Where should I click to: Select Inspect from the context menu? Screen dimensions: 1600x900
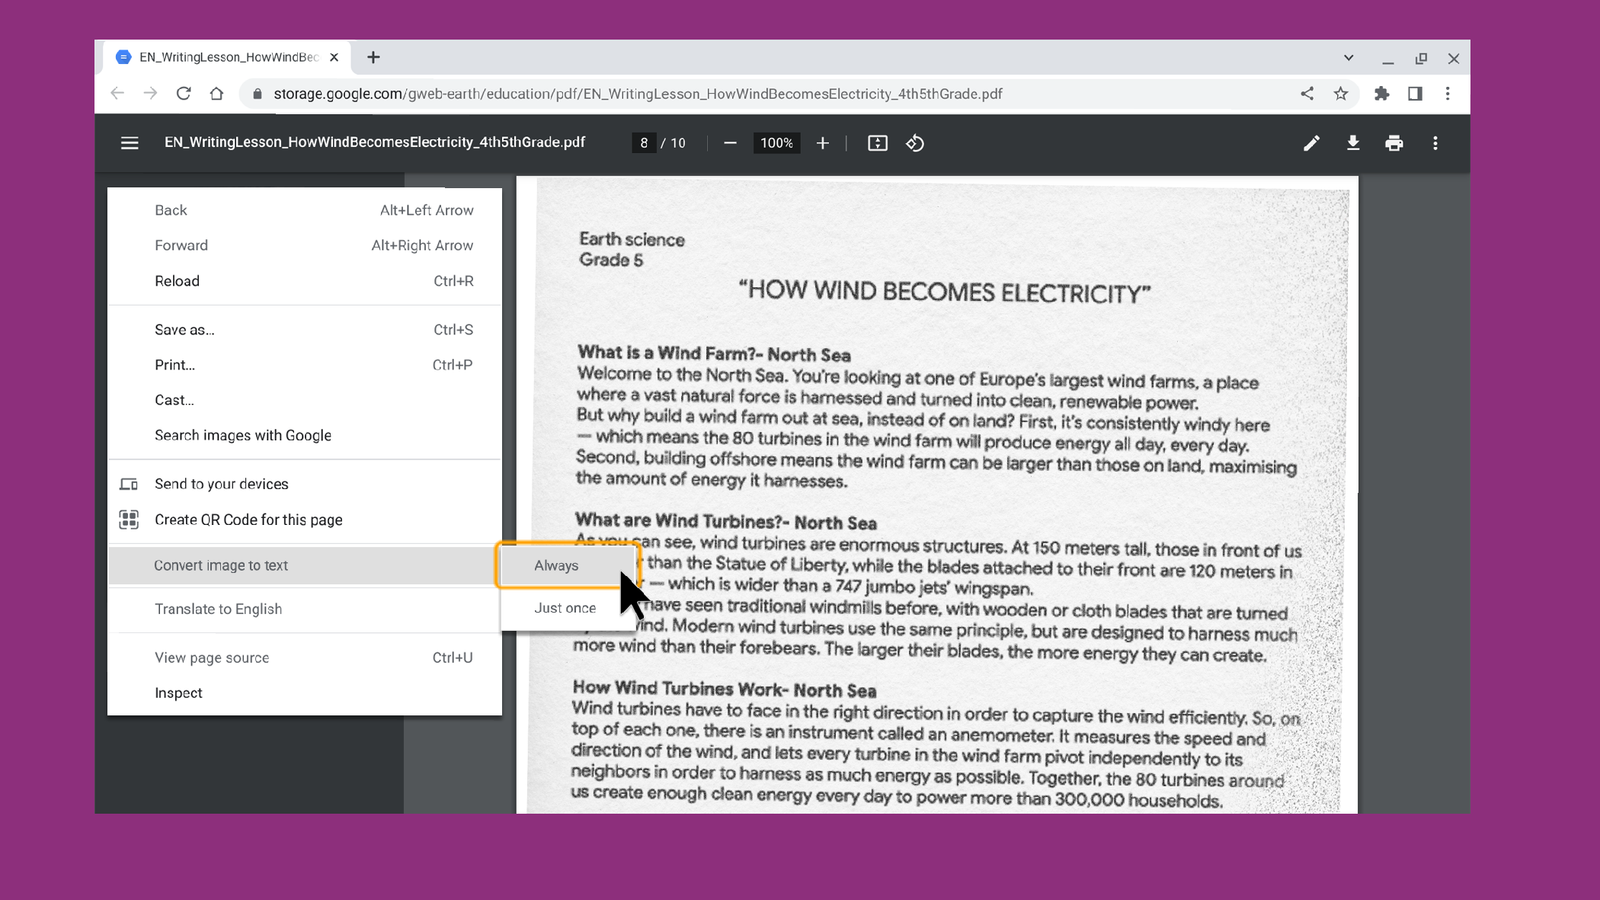coord(178,692)
